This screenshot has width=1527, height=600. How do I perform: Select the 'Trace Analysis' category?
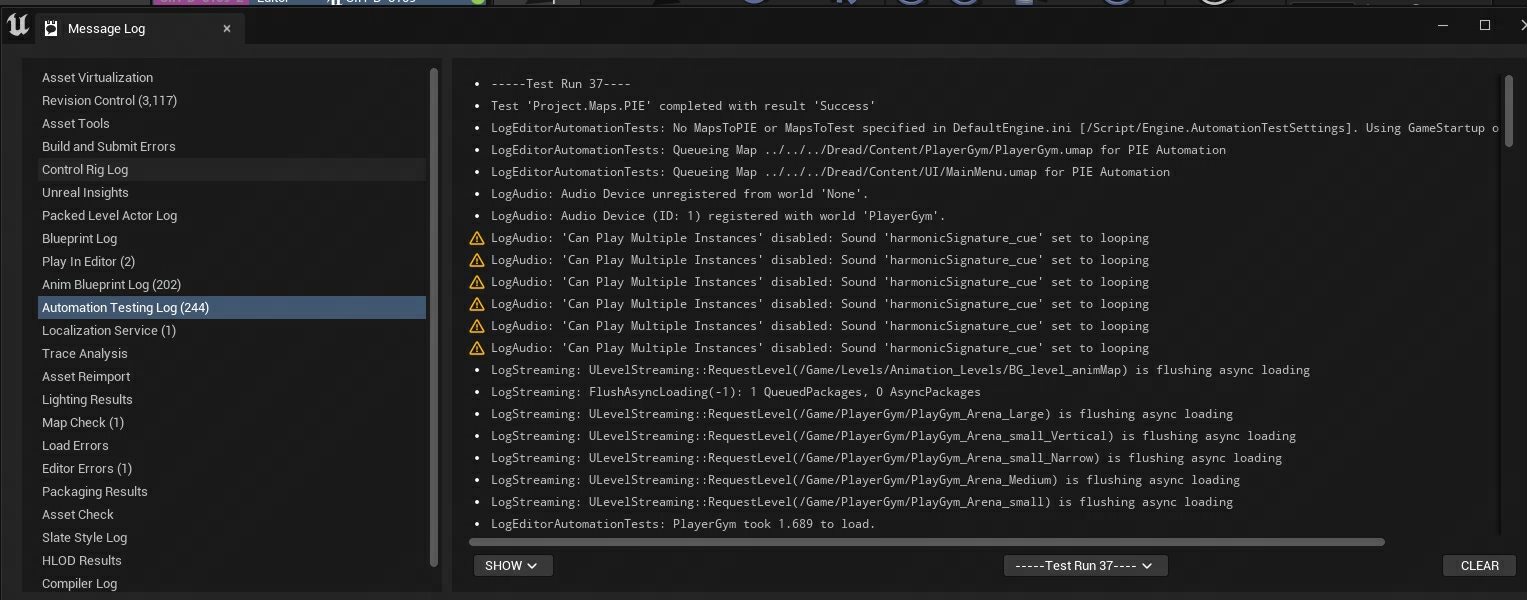pyautogui.click(x=232, y=353)
